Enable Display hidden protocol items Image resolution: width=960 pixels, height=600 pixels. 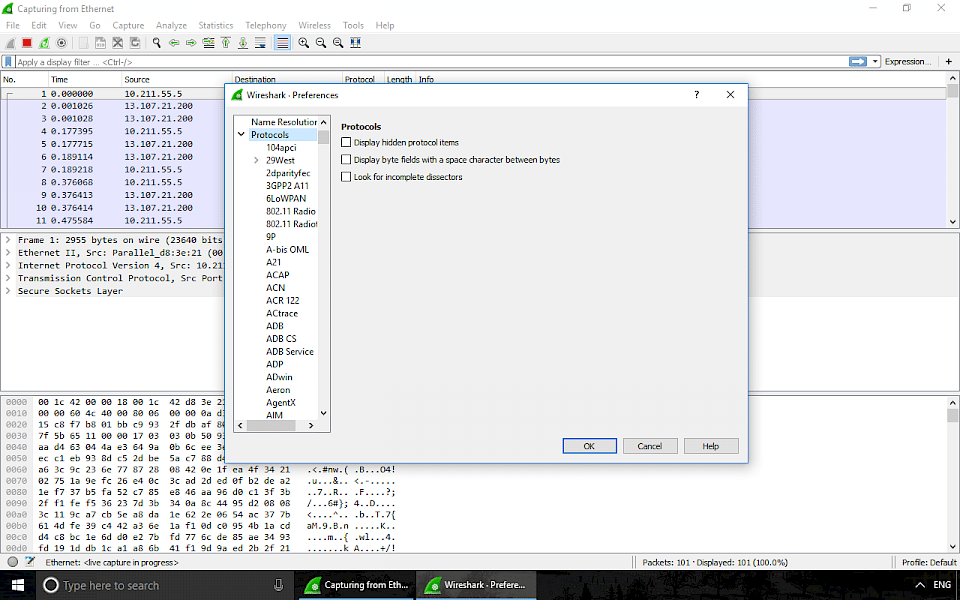tap(346, 142)
